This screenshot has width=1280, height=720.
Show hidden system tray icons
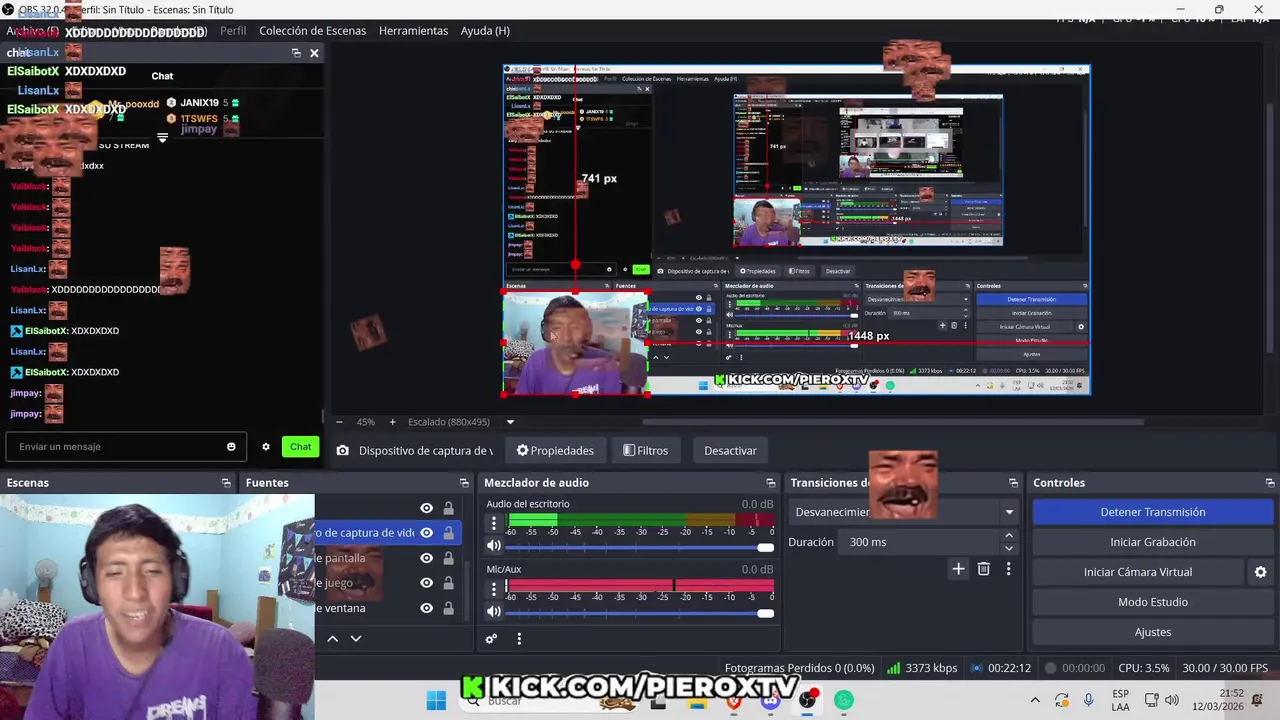coord(1035,701)
